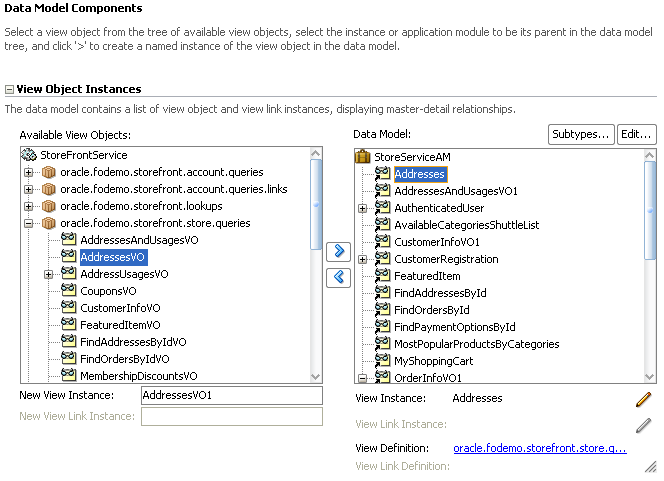Click the package icon for oracle.fodemo.storefront.store.queries
Viewport: 664px width, 481px height.
(x=49, y=223)
